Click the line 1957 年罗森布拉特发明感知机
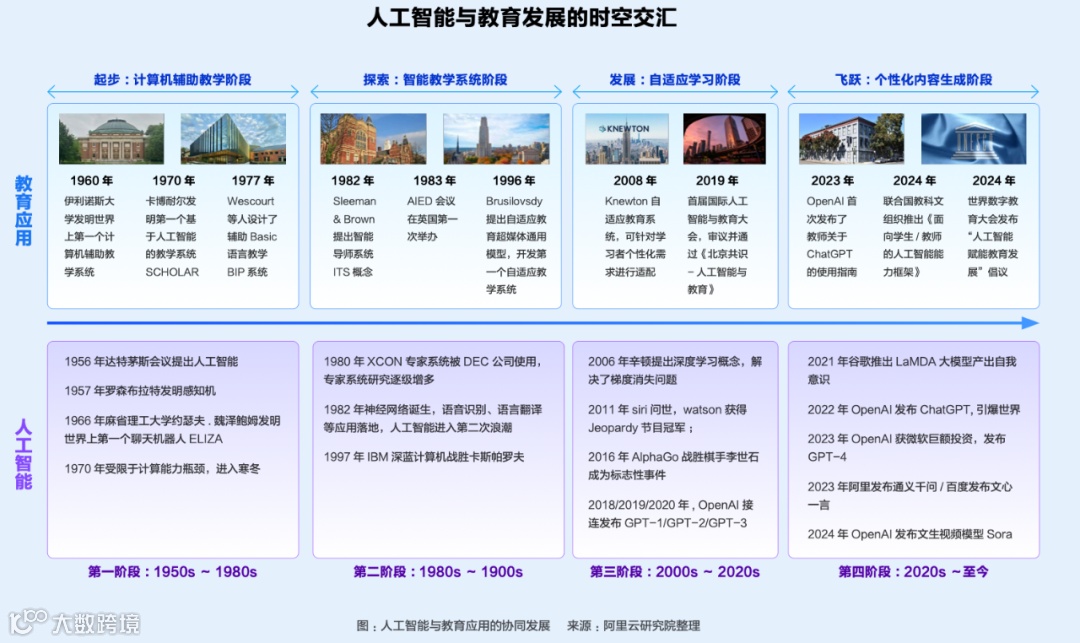Screen dimensions: 1080x643 pyautogui.click(x=140, y=390)
